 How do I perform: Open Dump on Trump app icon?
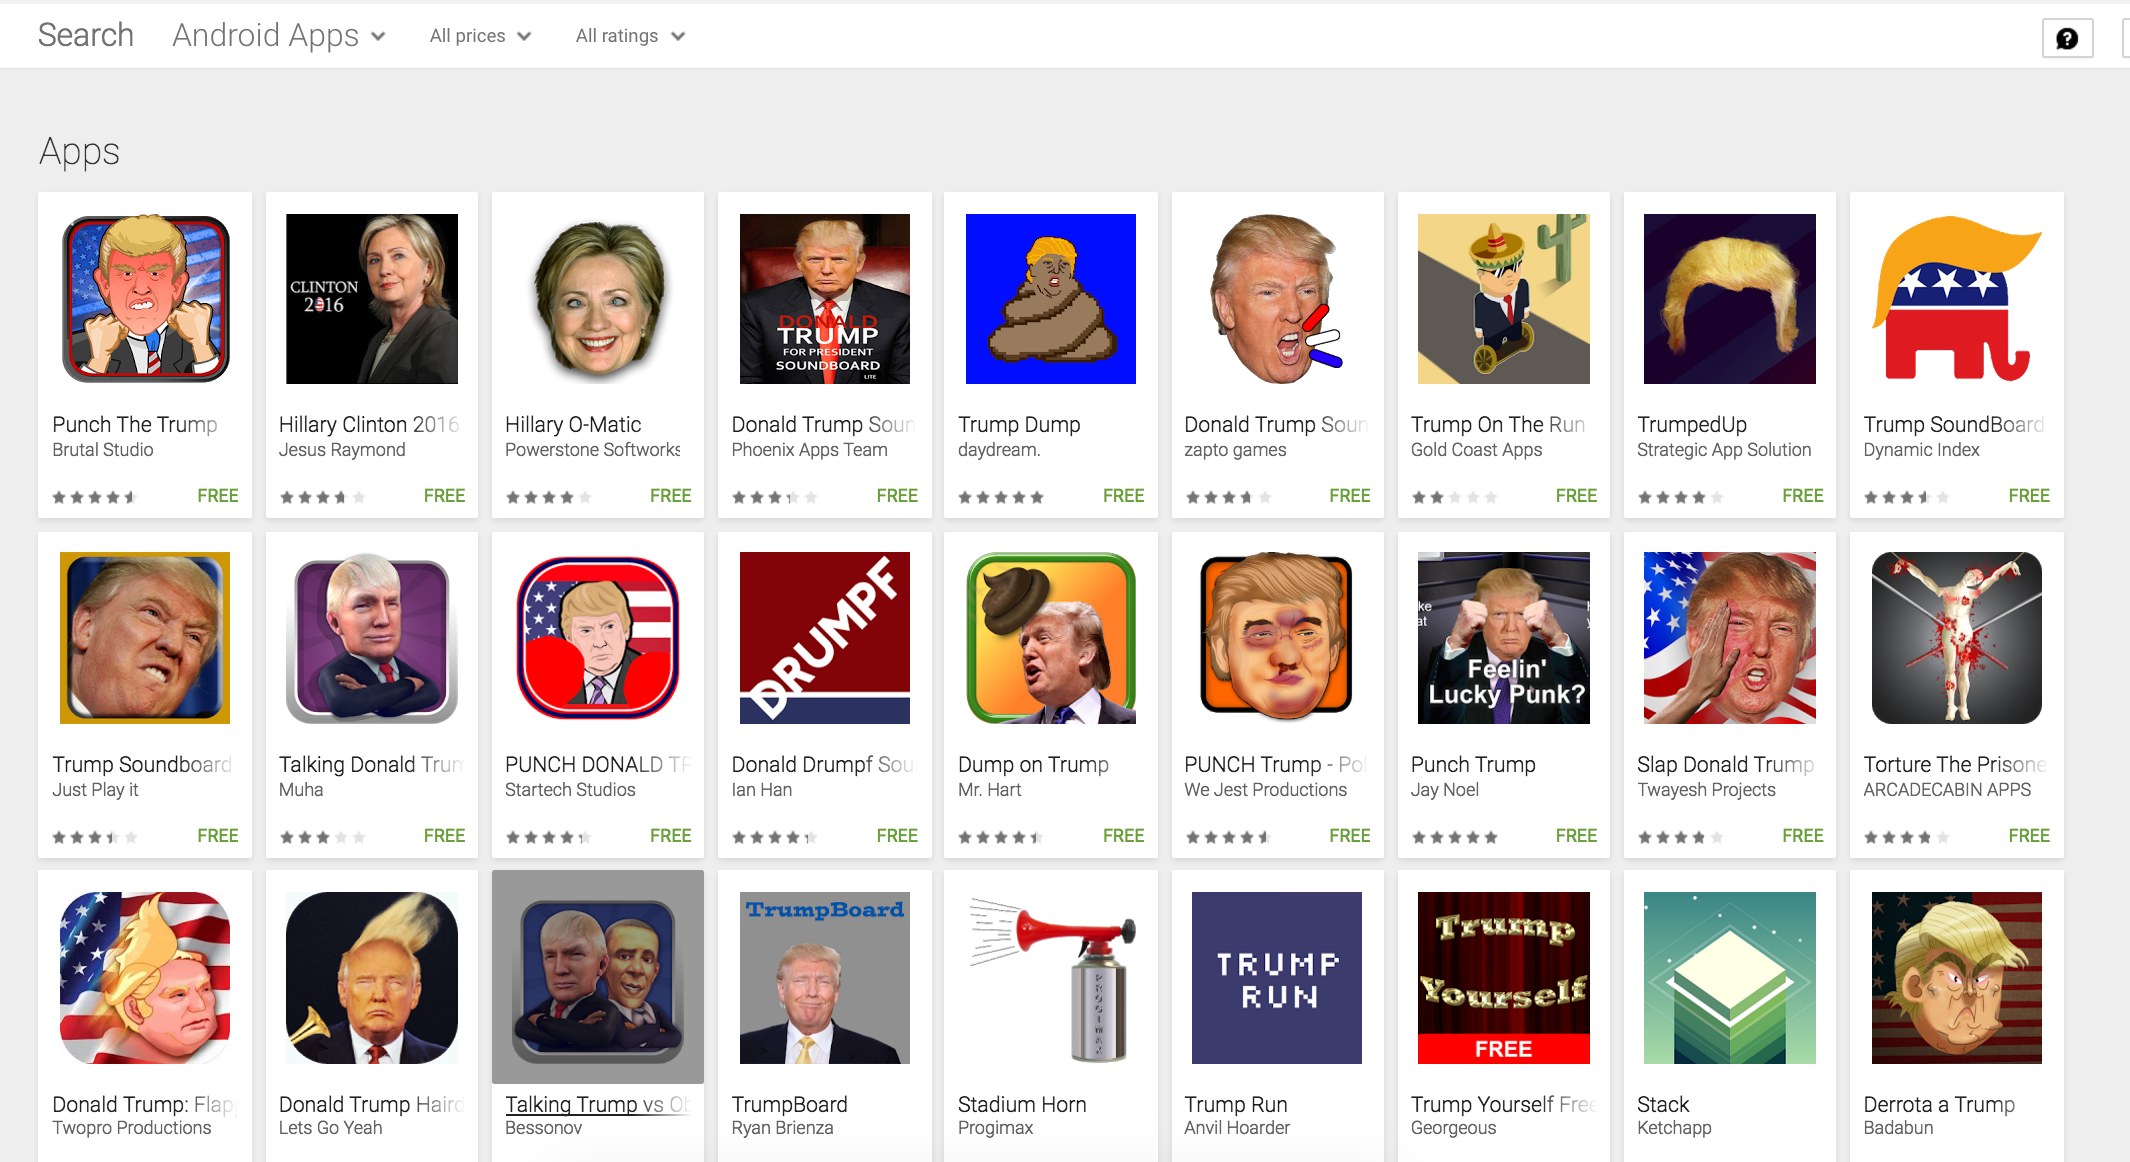pos(1051,638)
